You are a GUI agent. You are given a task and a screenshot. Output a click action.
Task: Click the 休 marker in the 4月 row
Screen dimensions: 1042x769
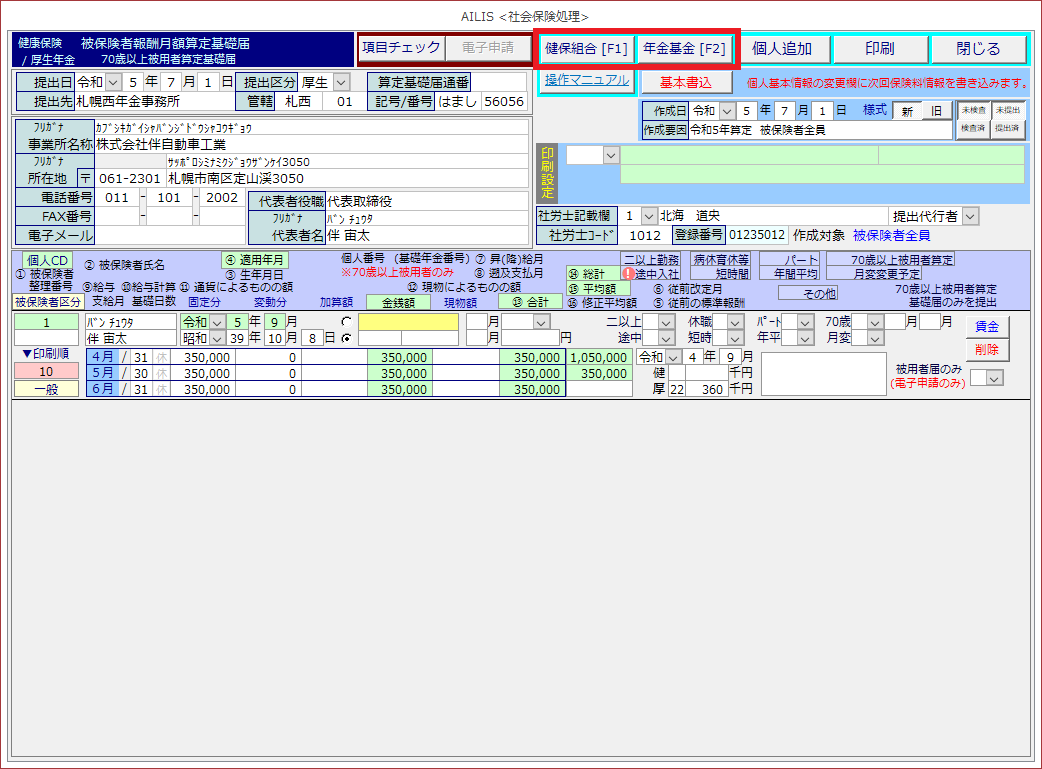(x=162, y=357)
